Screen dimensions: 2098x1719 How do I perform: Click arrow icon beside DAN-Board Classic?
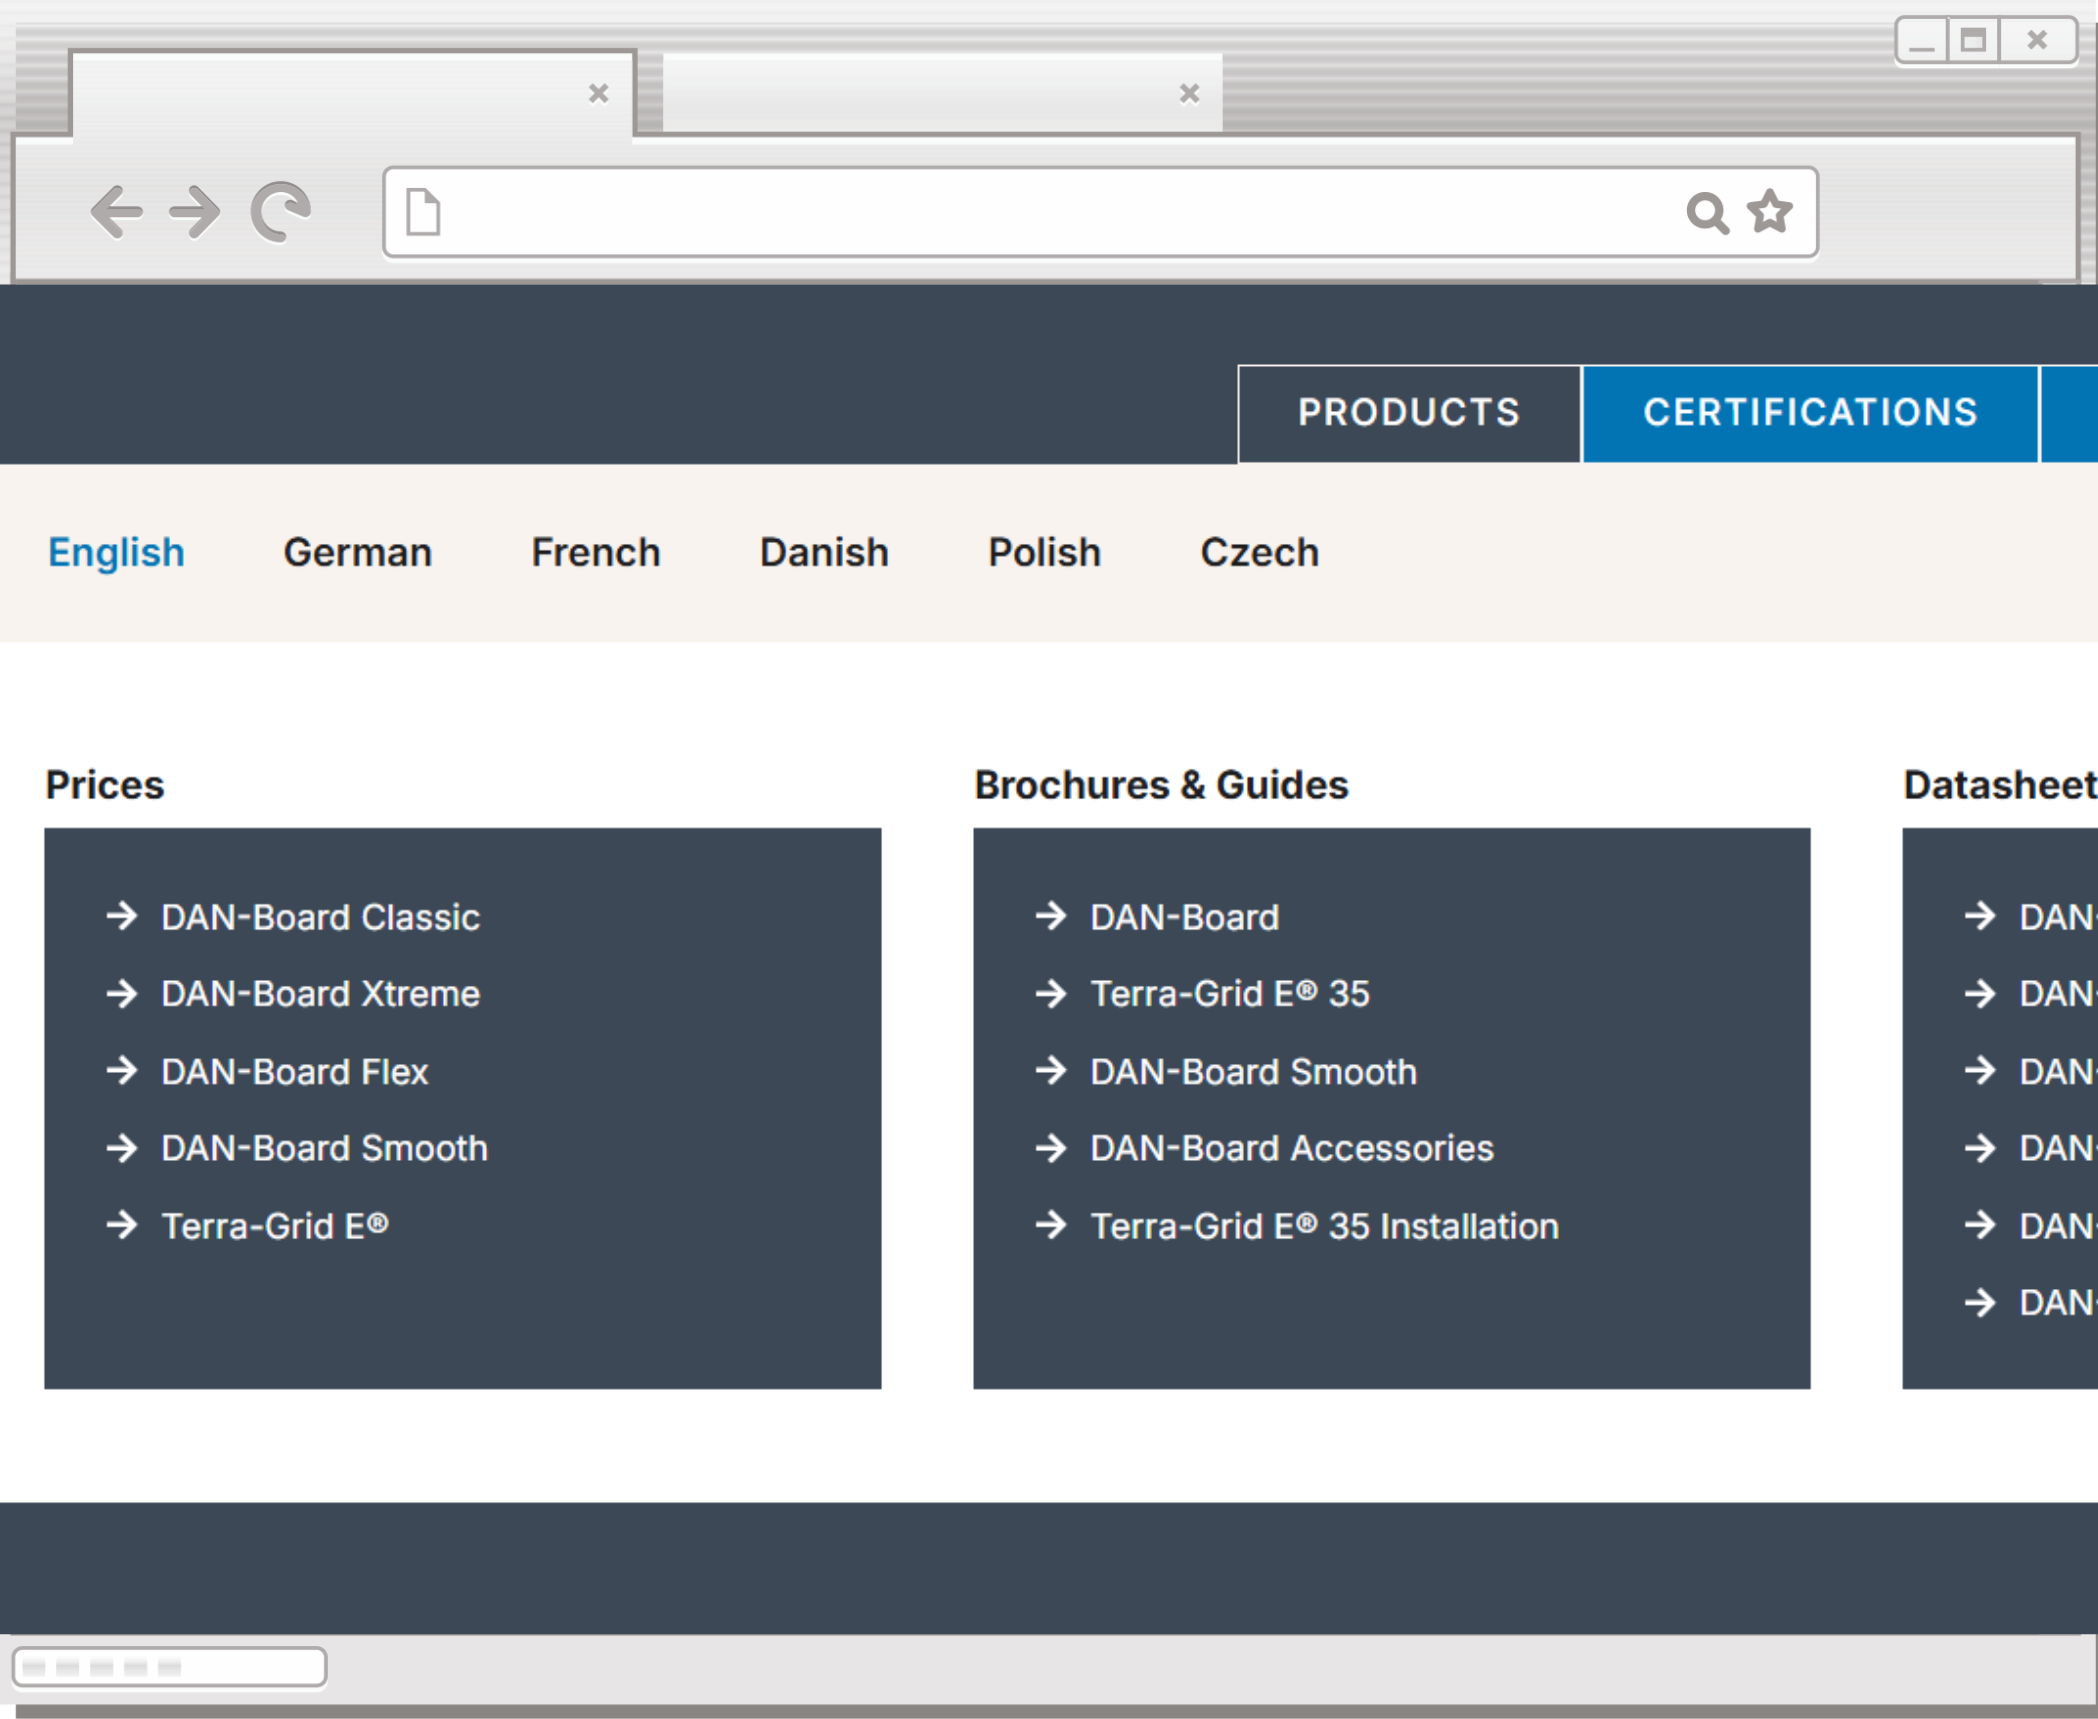[x=122, y=916]
